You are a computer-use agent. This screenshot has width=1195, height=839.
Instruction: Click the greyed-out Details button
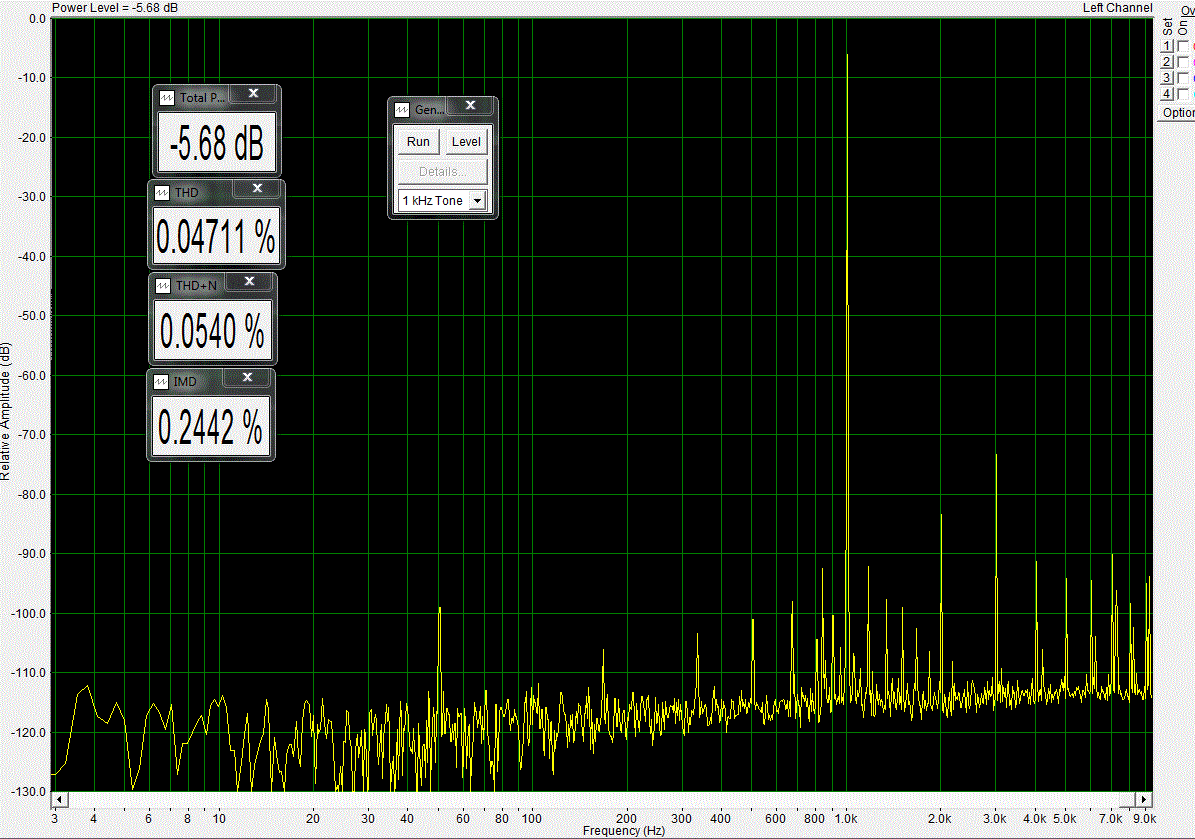[442, 171]
